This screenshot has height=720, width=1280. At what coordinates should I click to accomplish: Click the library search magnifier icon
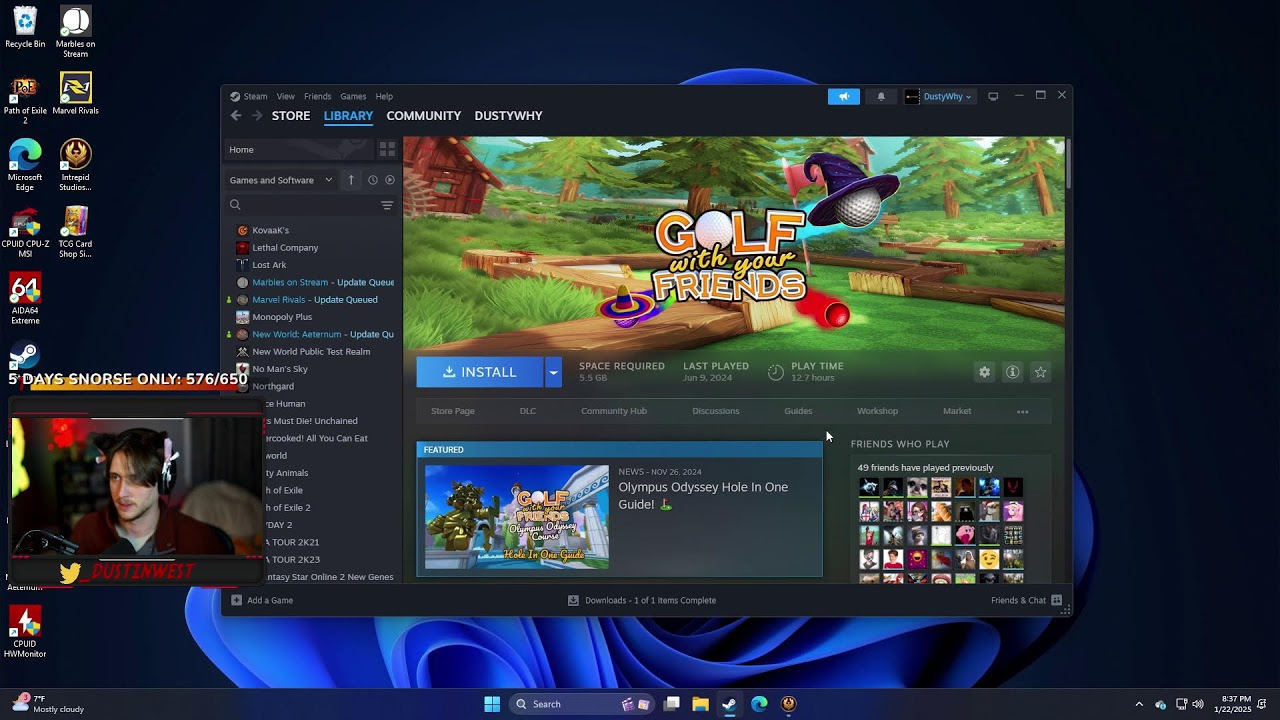coord(235,205)
